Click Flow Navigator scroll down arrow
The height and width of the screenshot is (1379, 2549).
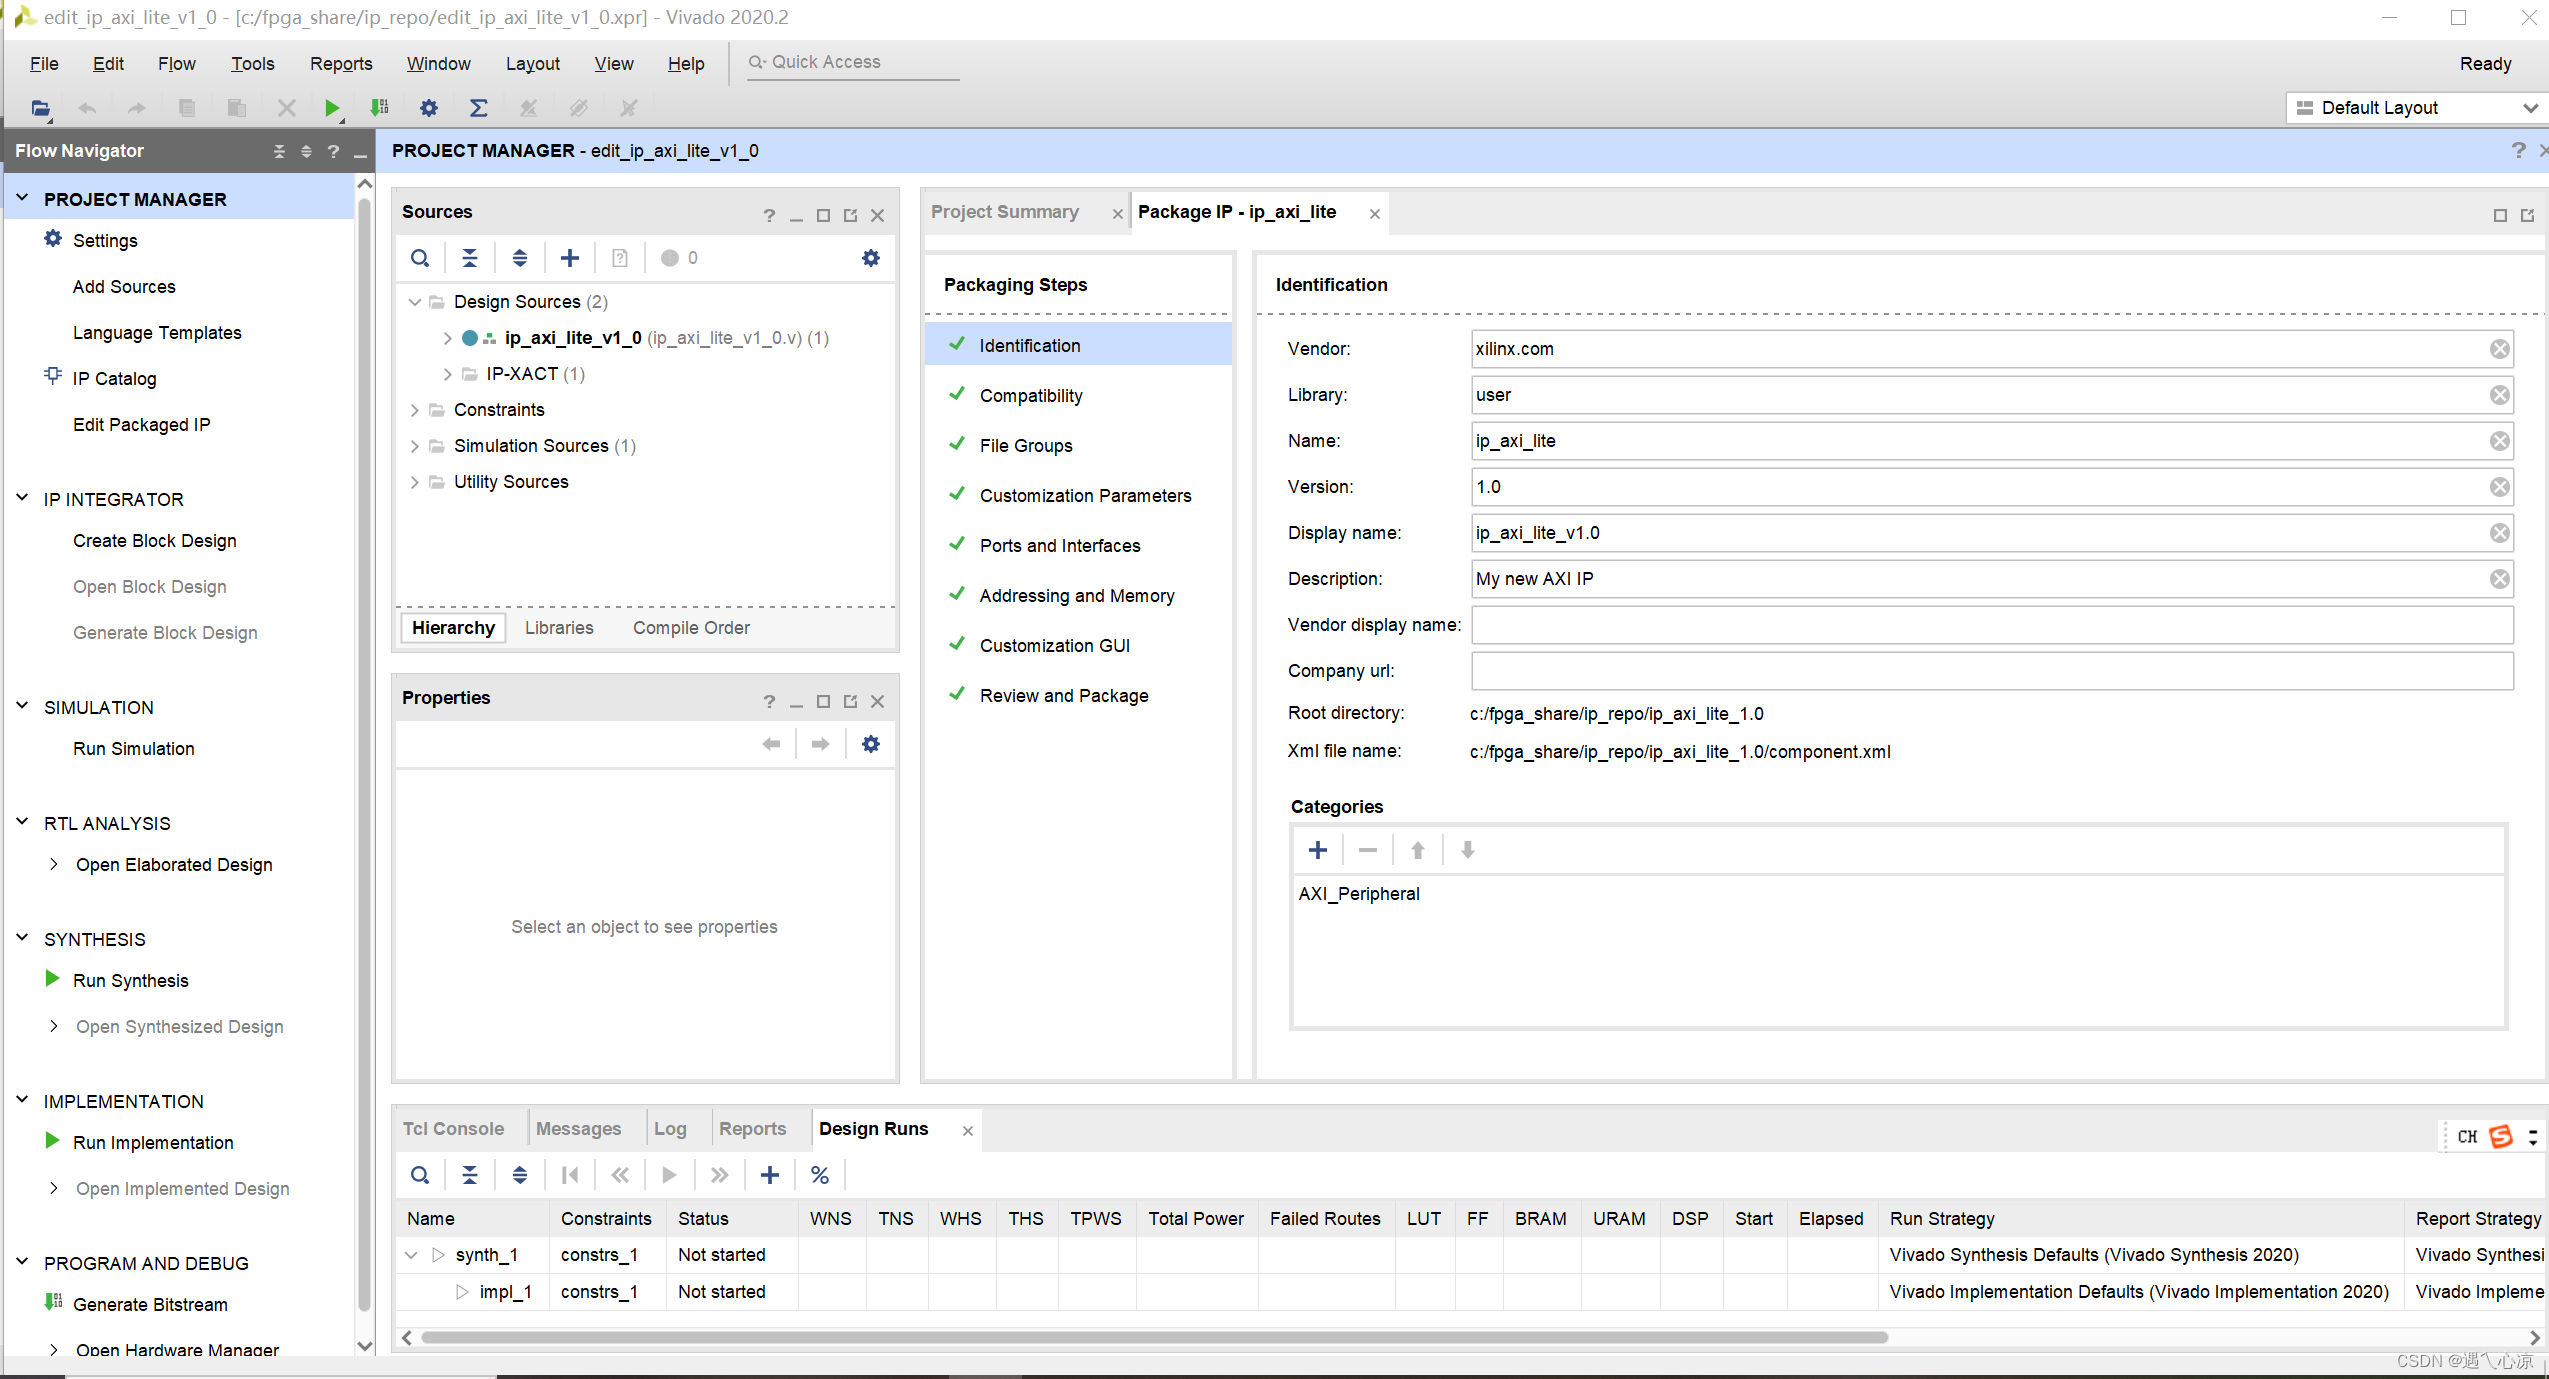coord(365,1346)
